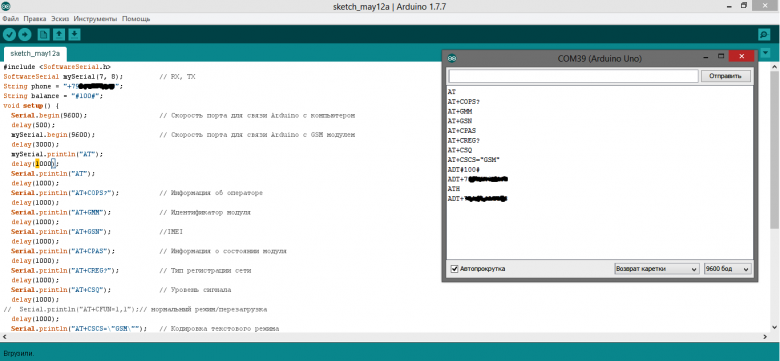Open the Помощь menu

136,19
